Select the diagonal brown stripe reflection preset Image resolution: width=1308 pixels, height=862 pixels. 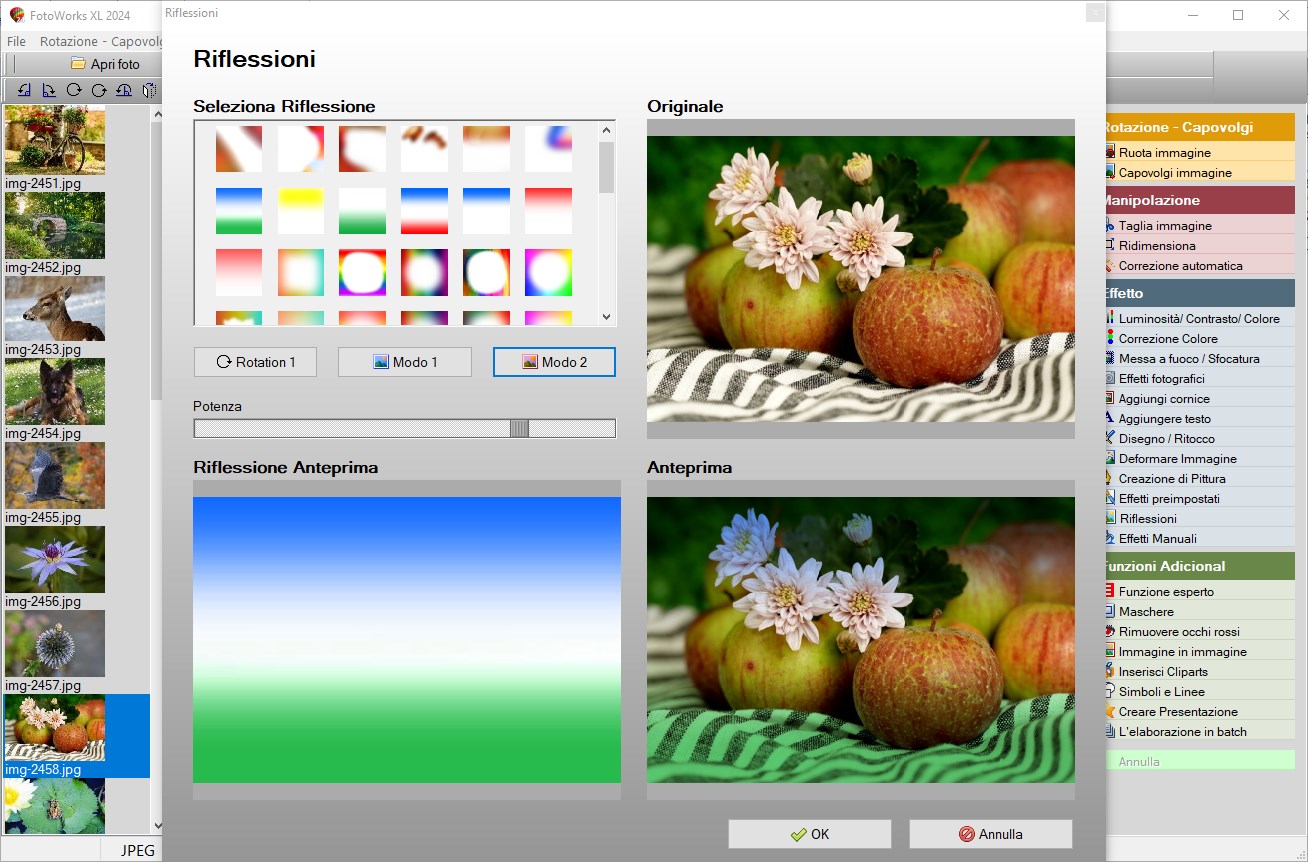click(239, 149)
